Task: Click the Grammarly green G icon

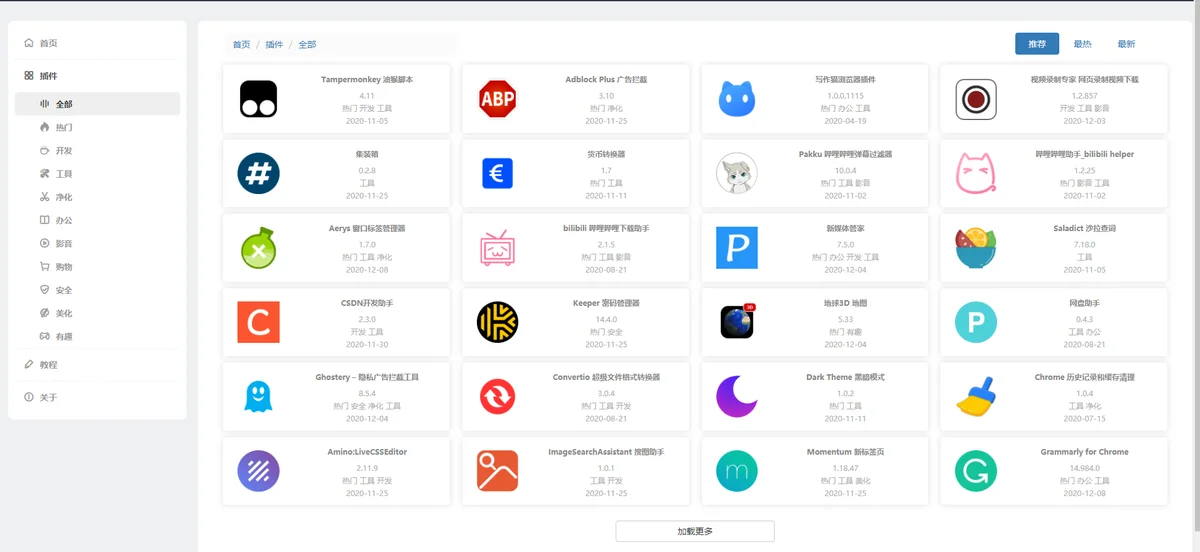Action: [976, 471]
